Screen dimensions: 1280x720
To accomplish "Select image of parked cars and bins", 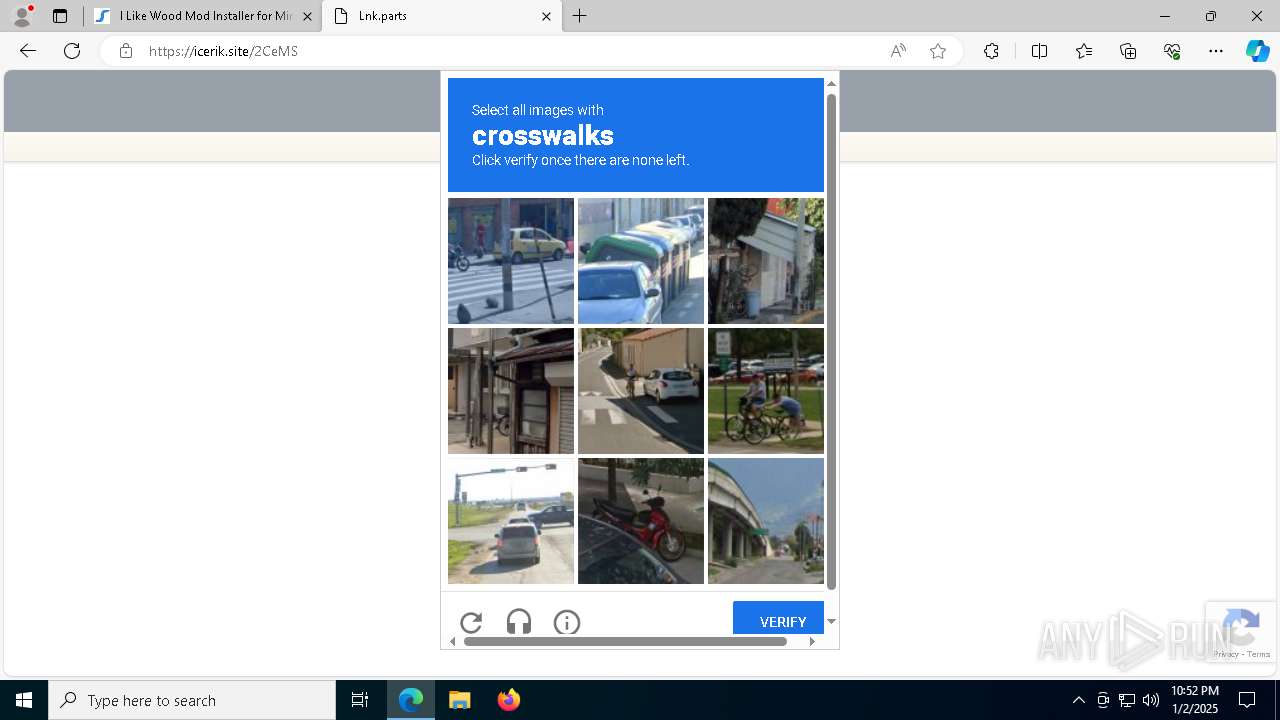I will coord(641,261).
